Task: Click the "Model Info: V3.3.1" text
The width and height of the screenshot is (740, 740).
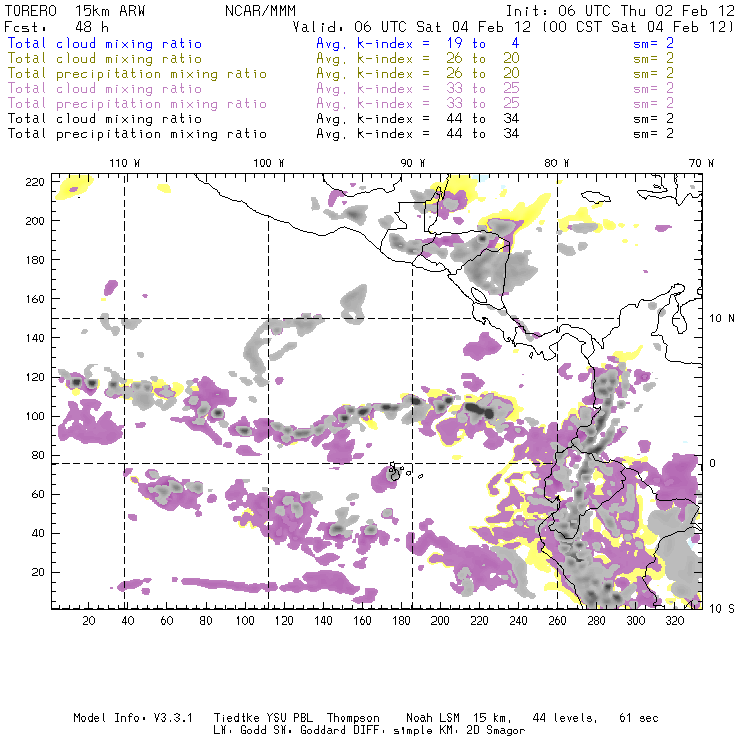Action: coord(133,718)
